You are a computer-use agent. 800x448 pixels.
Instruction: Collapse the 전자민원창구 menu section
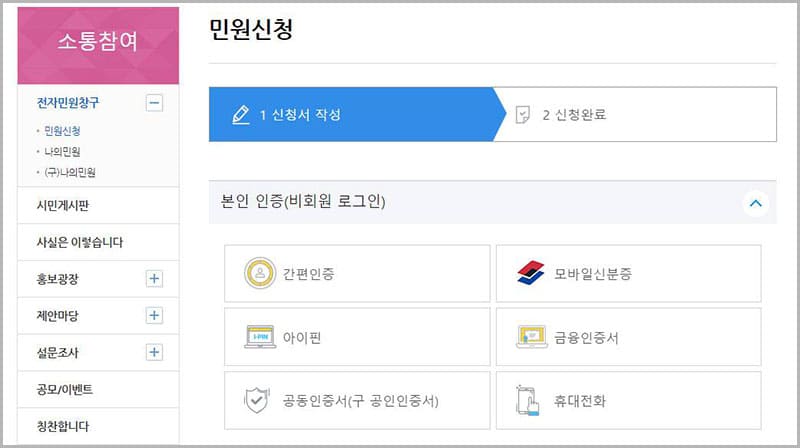(154, 102)
